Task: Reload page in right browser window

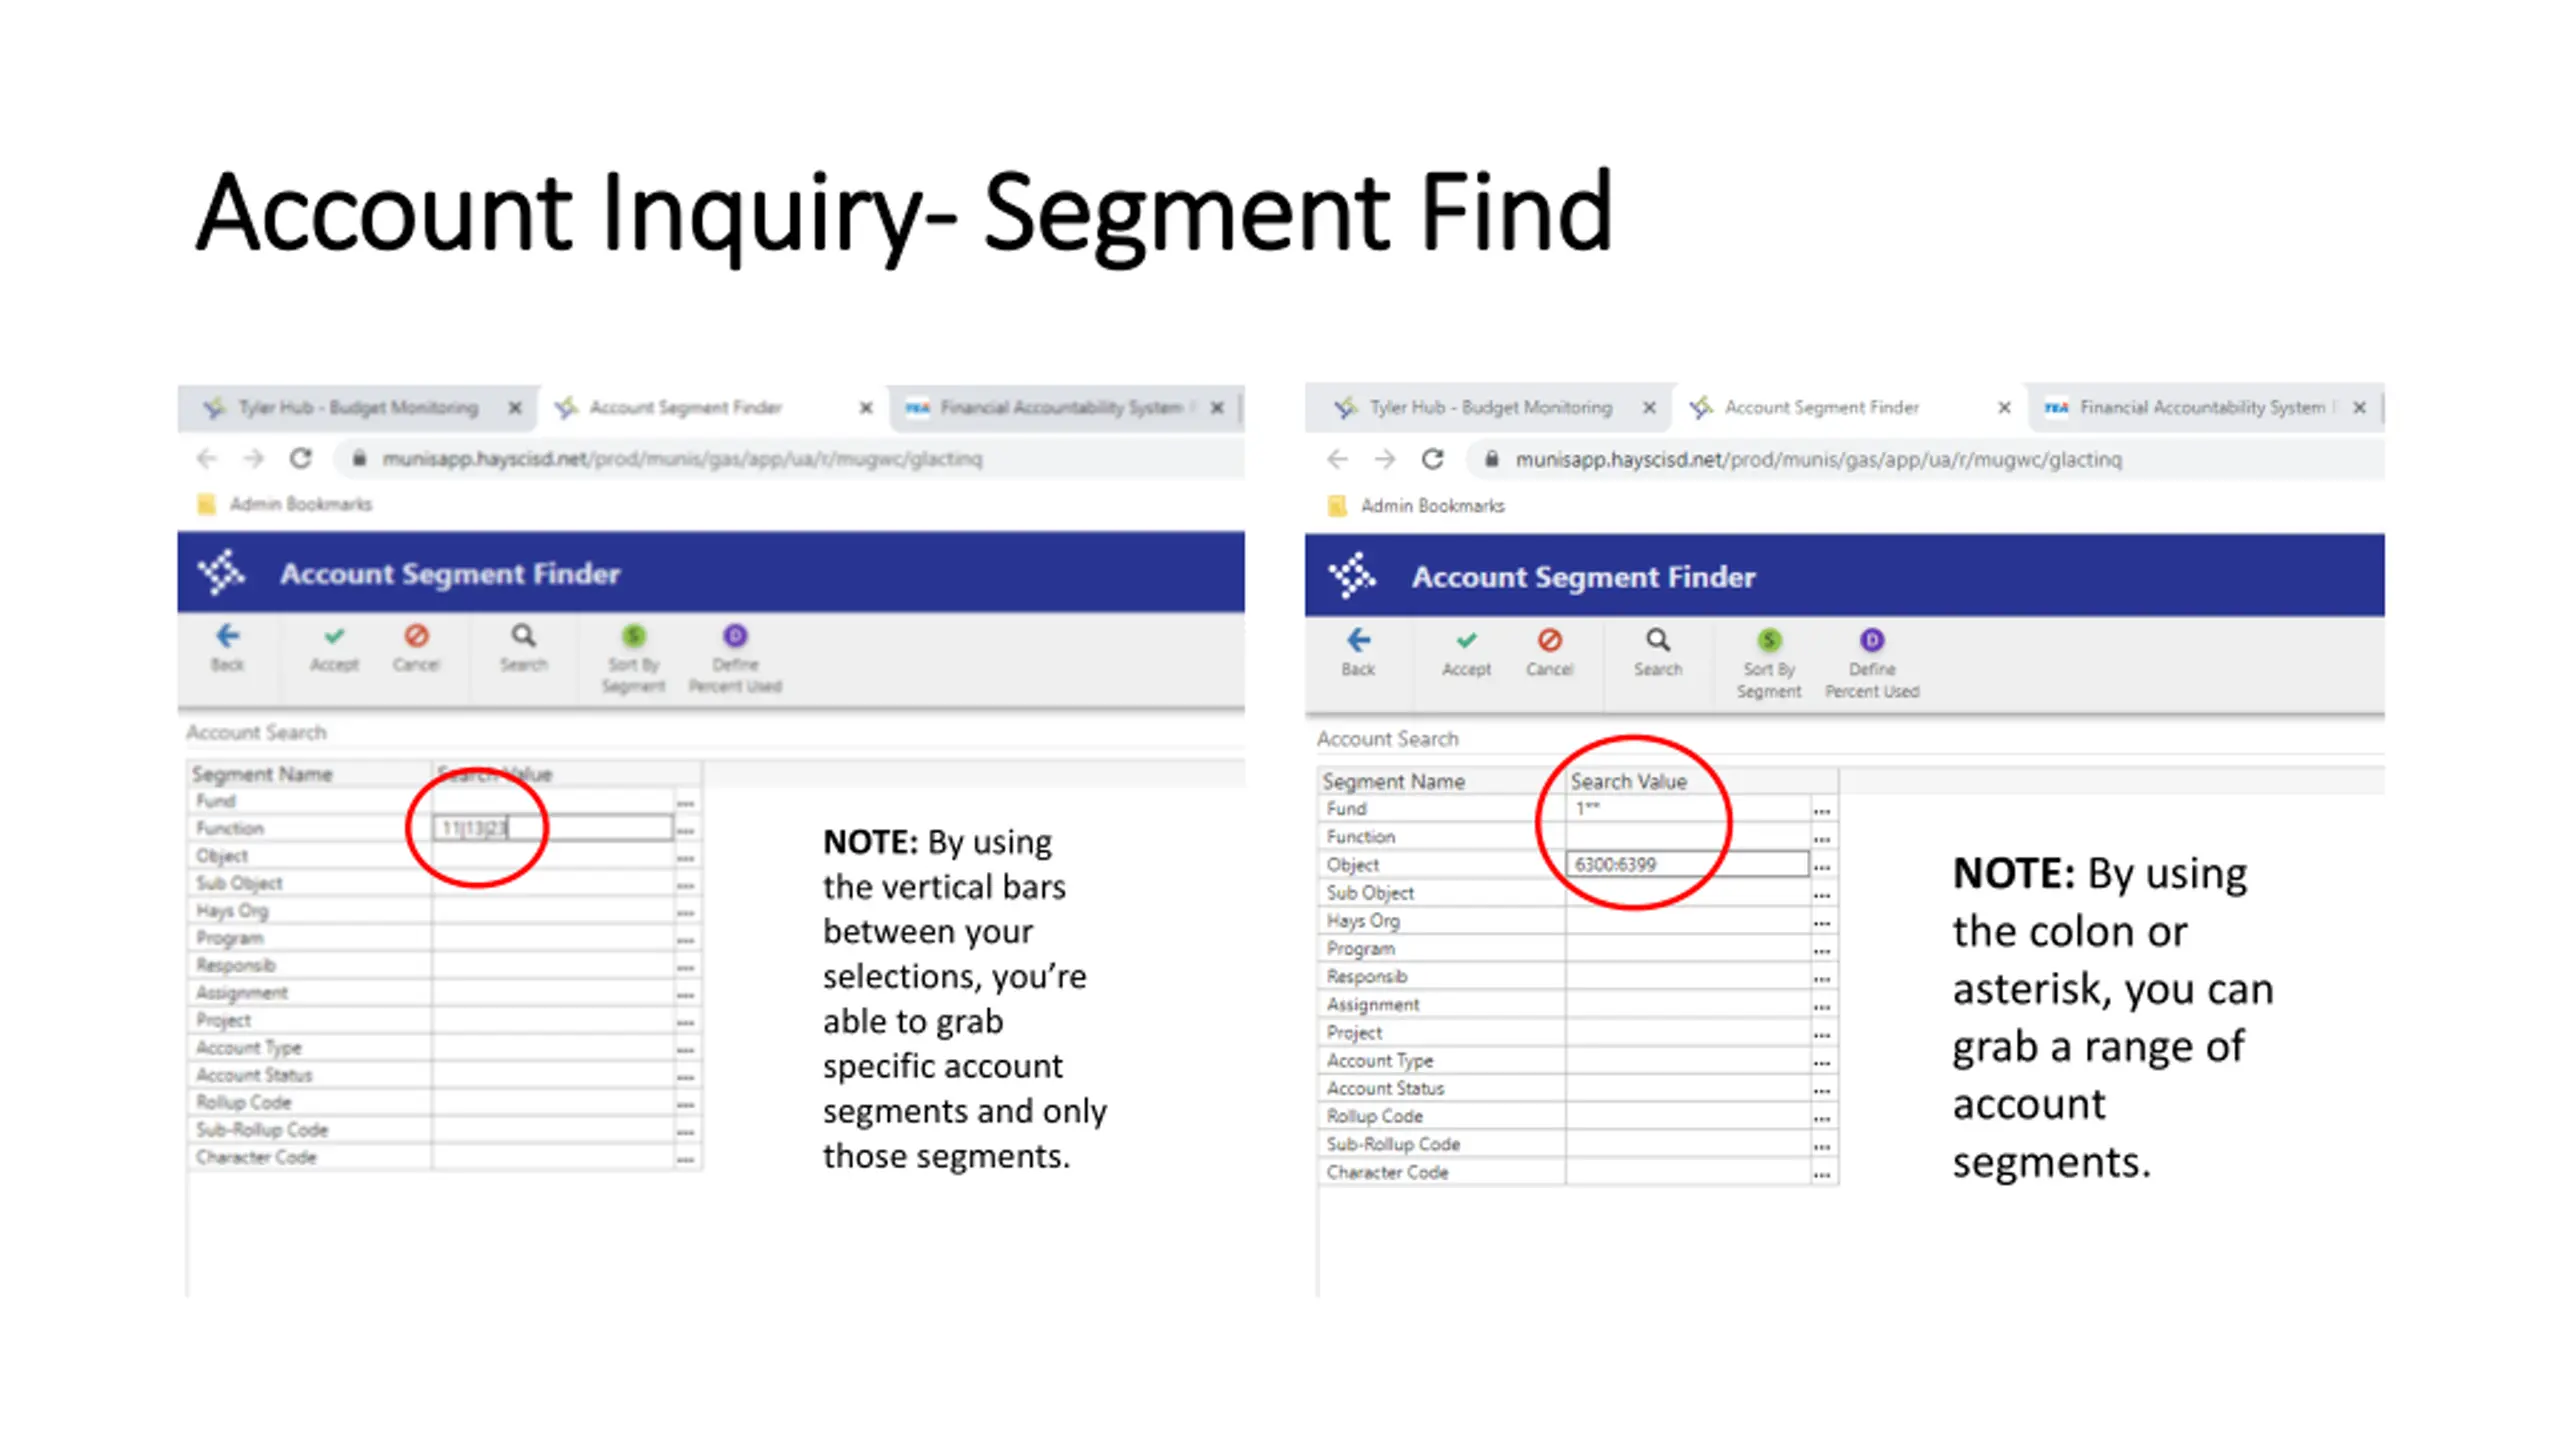Action: point(1432,459)
